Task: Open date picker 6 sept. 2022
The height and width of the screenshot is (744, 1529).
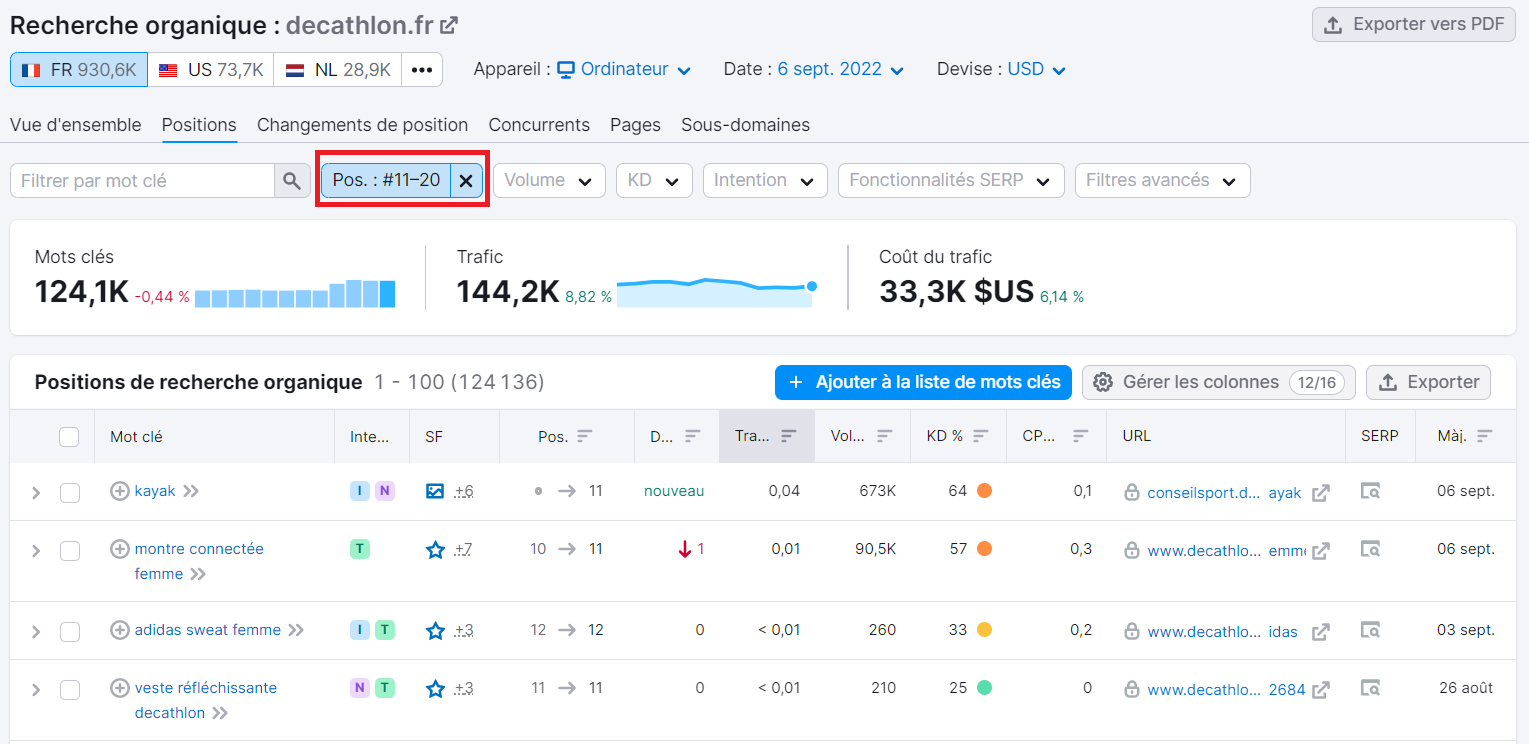Action: coord(840,70)
